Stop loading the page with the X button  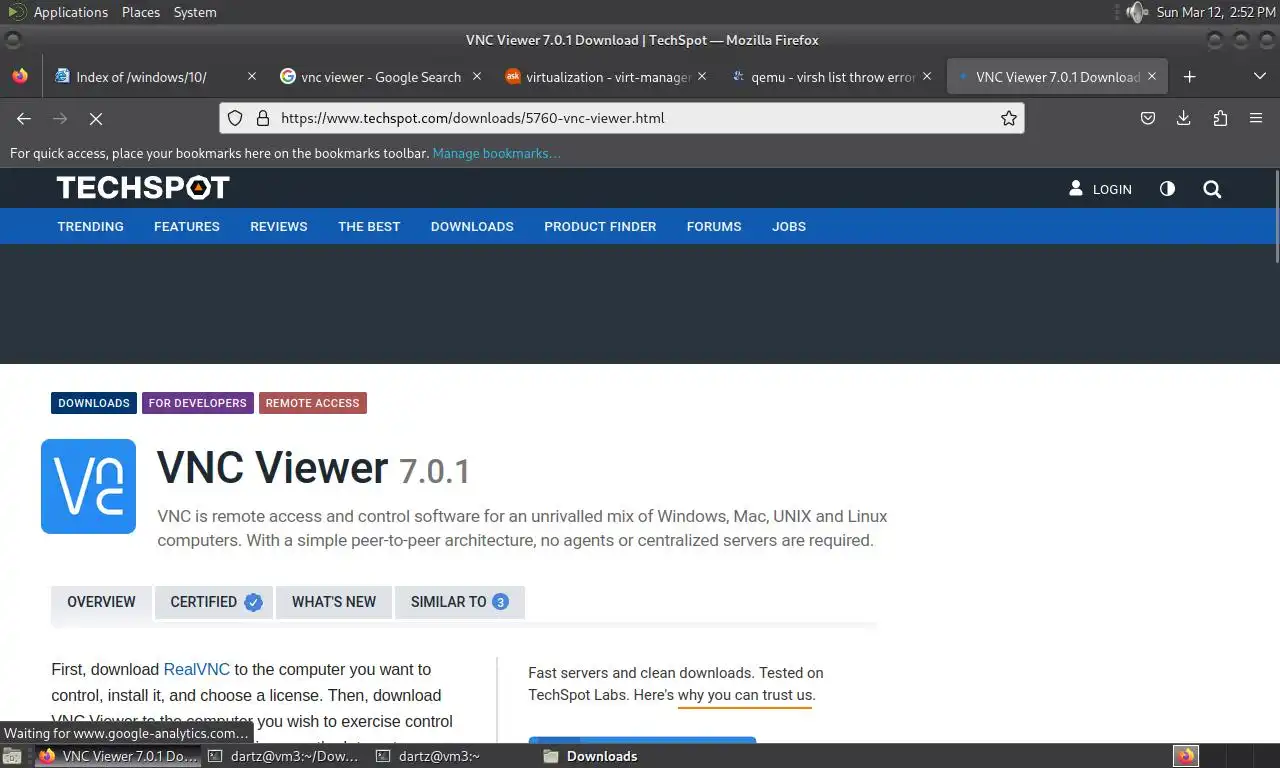click(96, 118)
